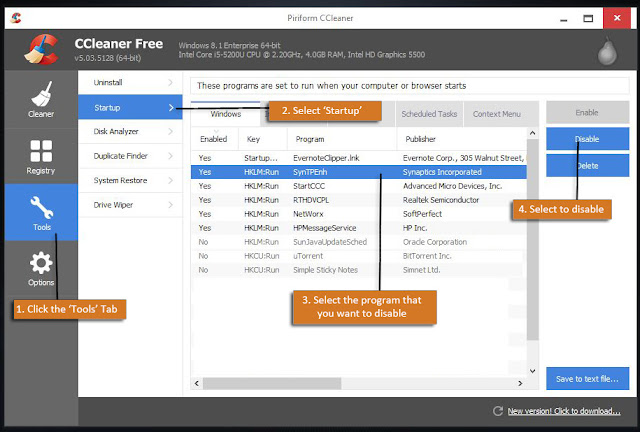Select the HPMessageService startup entry
This screenshot has width=640, height=432.
(359, 228)
